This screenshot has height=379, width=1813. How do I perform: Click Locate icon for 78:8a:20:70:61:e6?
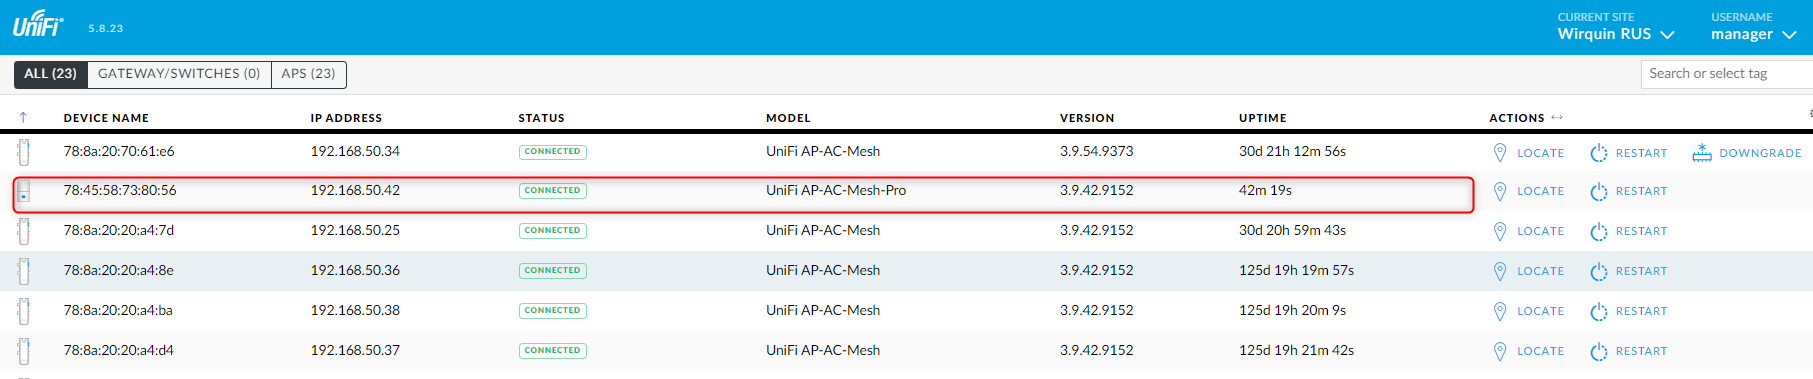(x=1499, y=153)
